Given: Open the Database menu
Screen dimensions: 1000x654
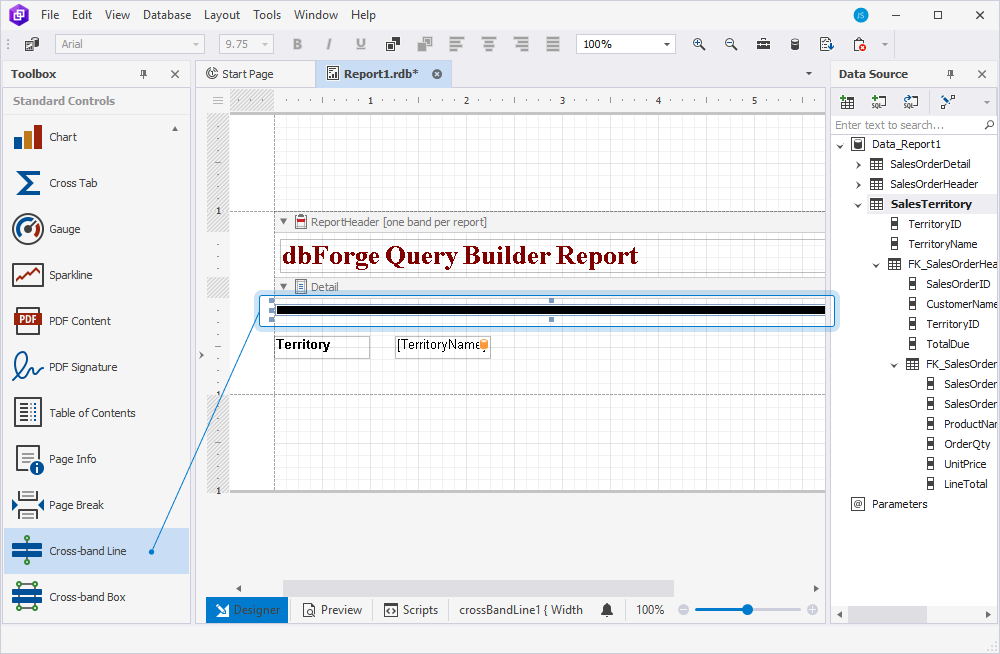Looking at the screenshot, I should pyautogui.click(x=167, y=15).
